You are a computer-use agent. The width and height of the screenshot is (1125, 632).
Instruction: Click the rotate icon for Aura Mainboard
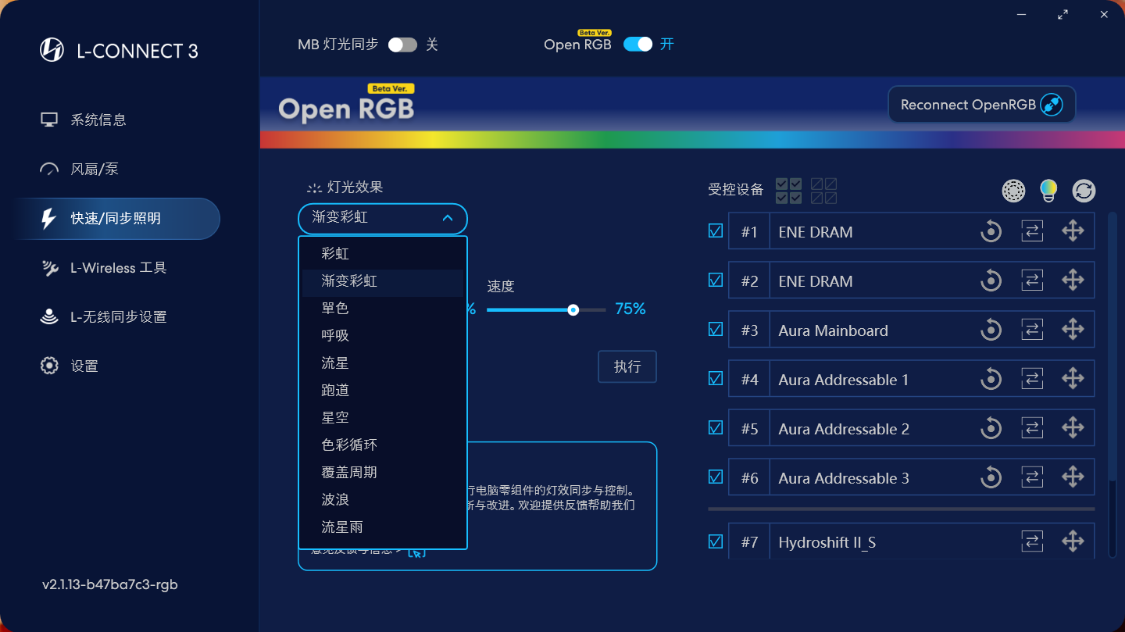click(991, 330)
